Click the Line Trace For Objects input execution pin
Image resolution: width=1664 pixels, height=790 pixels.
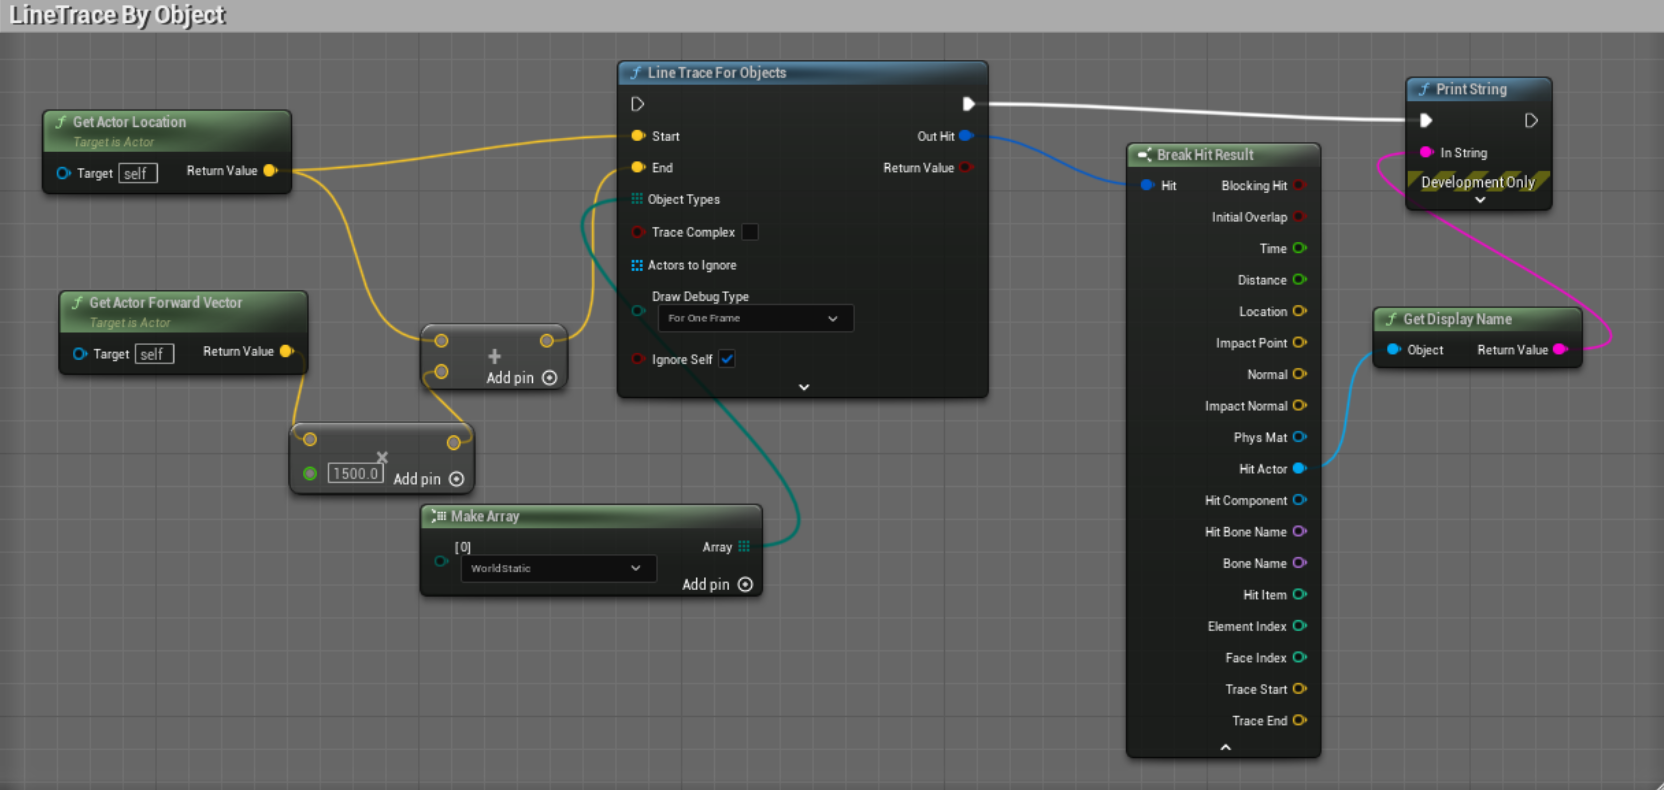[637, 104]
